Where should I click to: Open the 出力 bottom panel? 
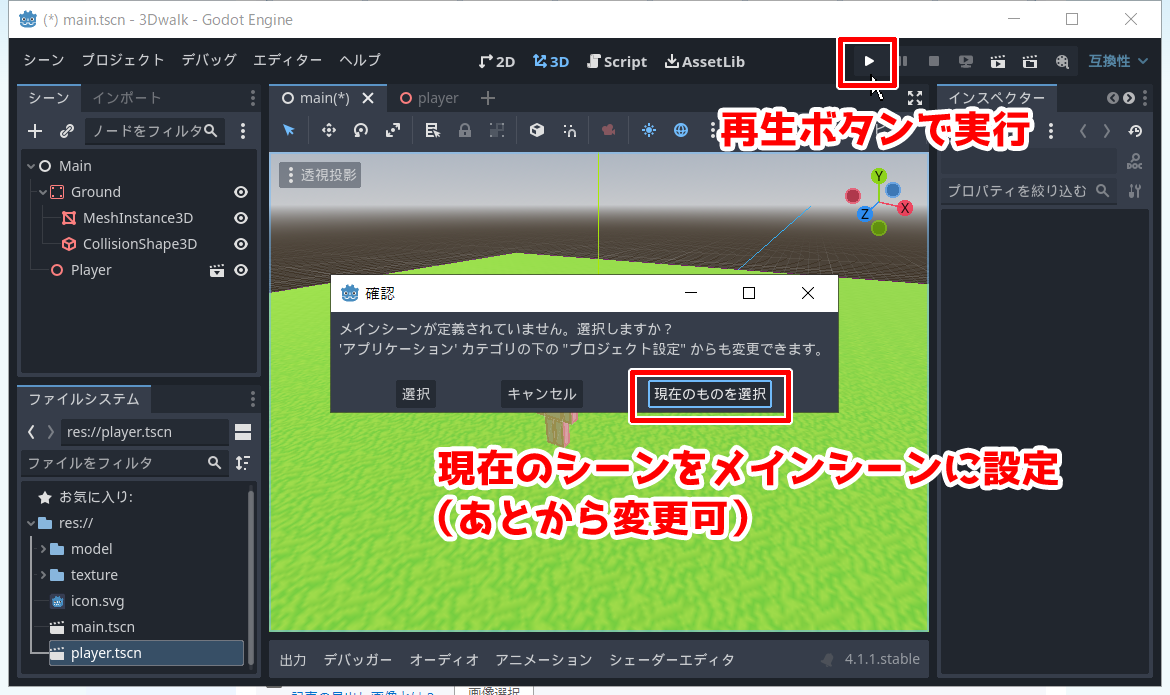click(292, 660)
